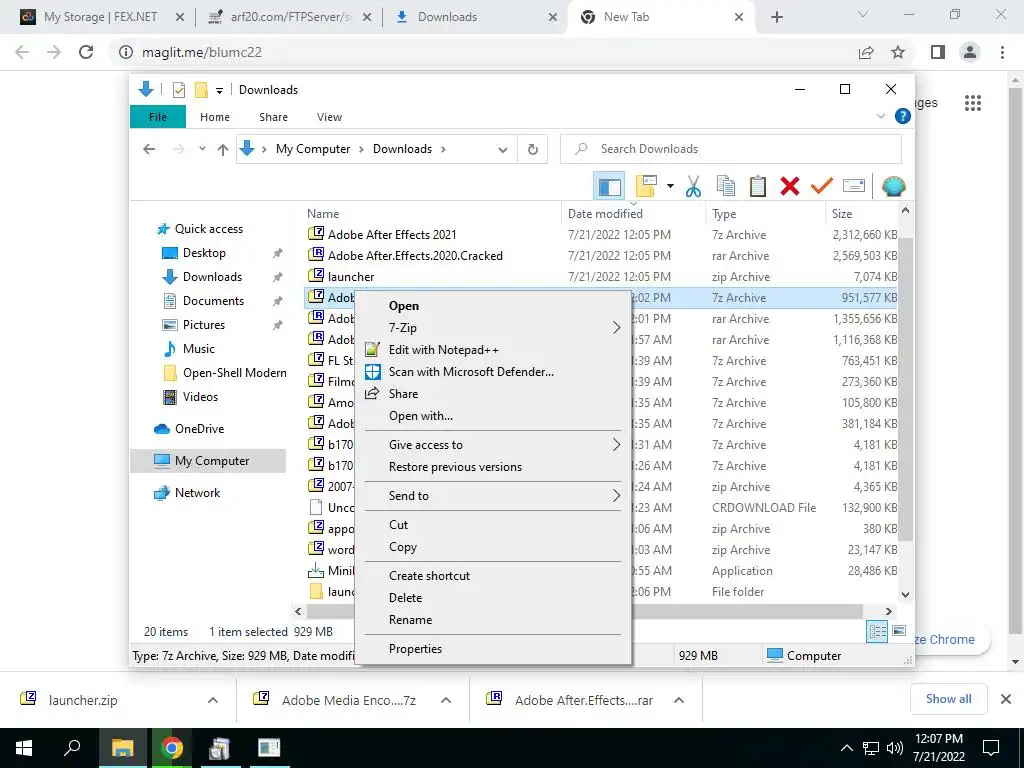
Task: Select Scan with Microsoft Defender
Action: click(x=494, y=372)
